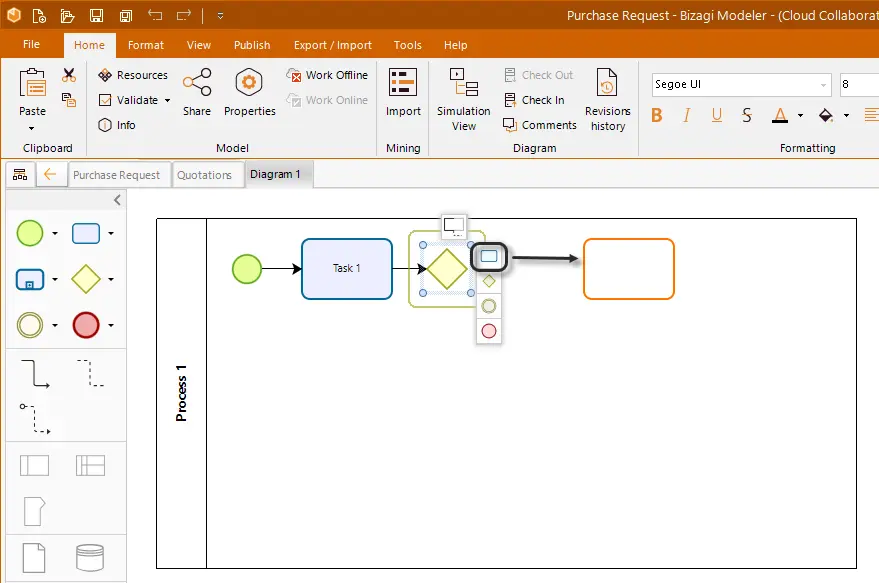This screenshot has height=583, width=879.
Task: Expand the Start event palette options arrow
Action: (x=55, y=233)
